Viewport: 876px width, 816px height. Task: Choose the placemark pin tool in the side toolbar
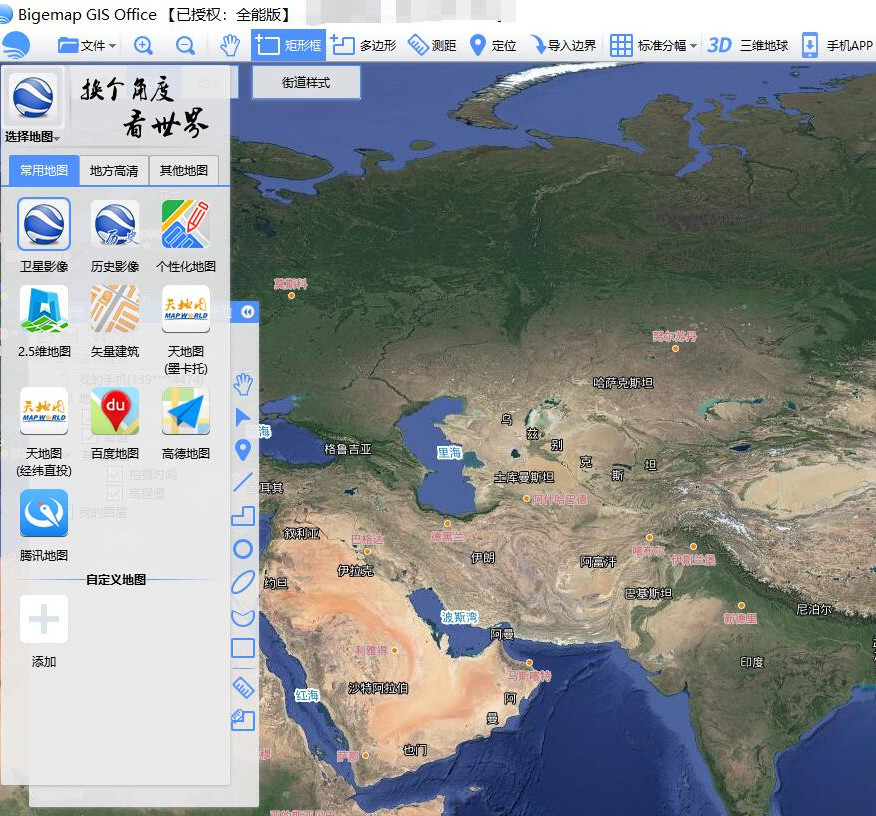pos(243,450)
